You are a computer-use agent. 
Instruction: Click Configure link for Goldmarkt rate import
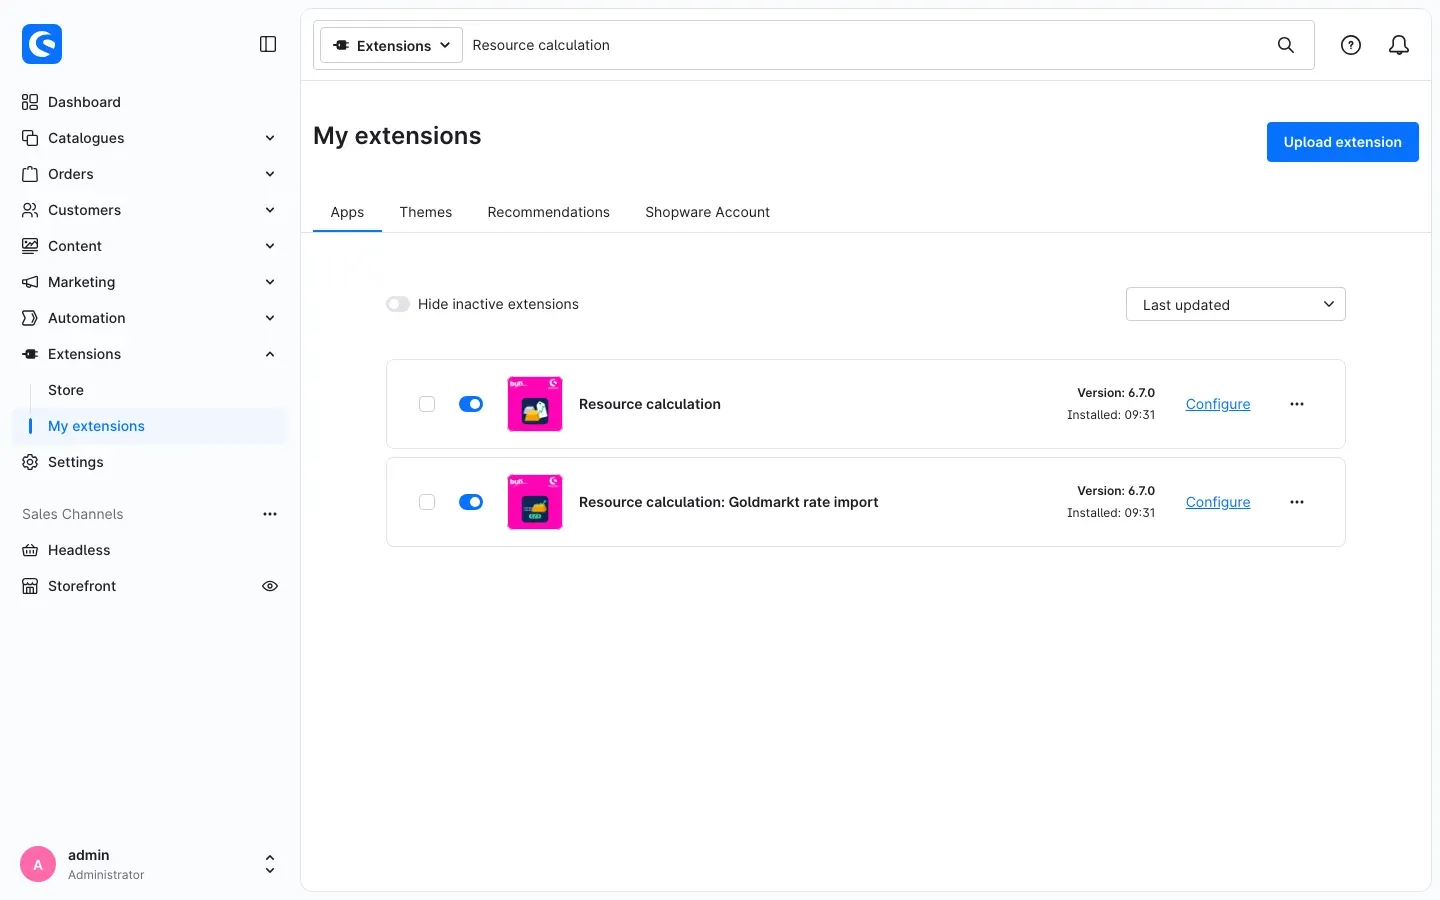click(1218, 502)
